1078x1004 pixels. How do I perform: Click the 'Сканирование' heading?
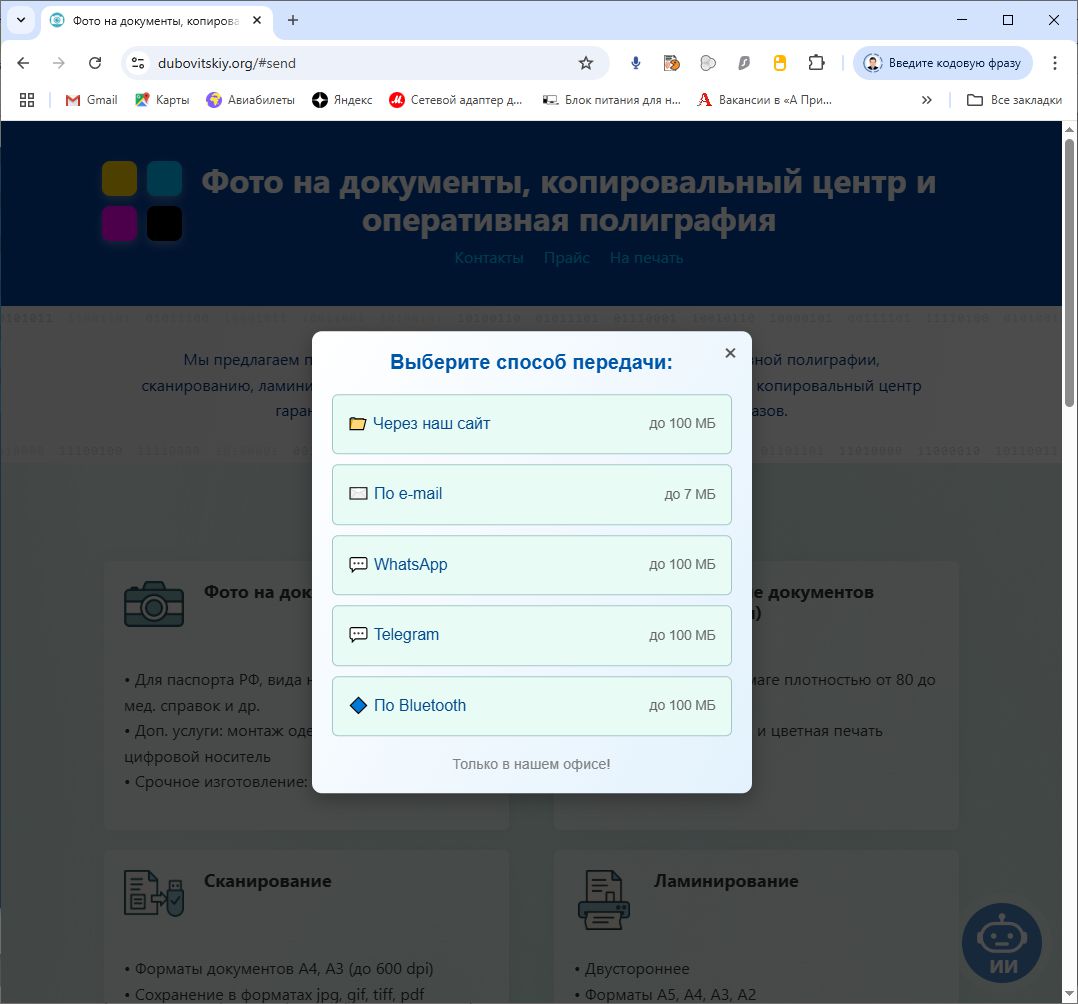click(x=267, y=881)
